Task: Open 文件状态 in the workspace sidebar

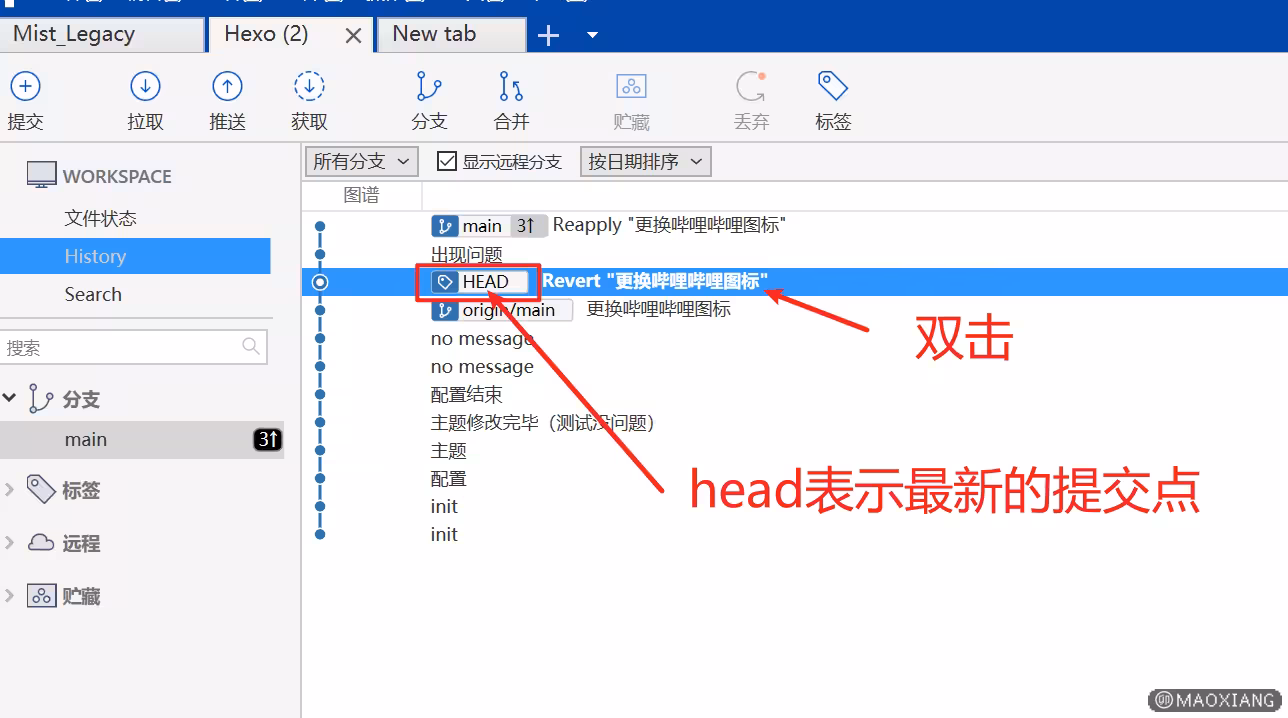Action: click(x=100, y=218)
